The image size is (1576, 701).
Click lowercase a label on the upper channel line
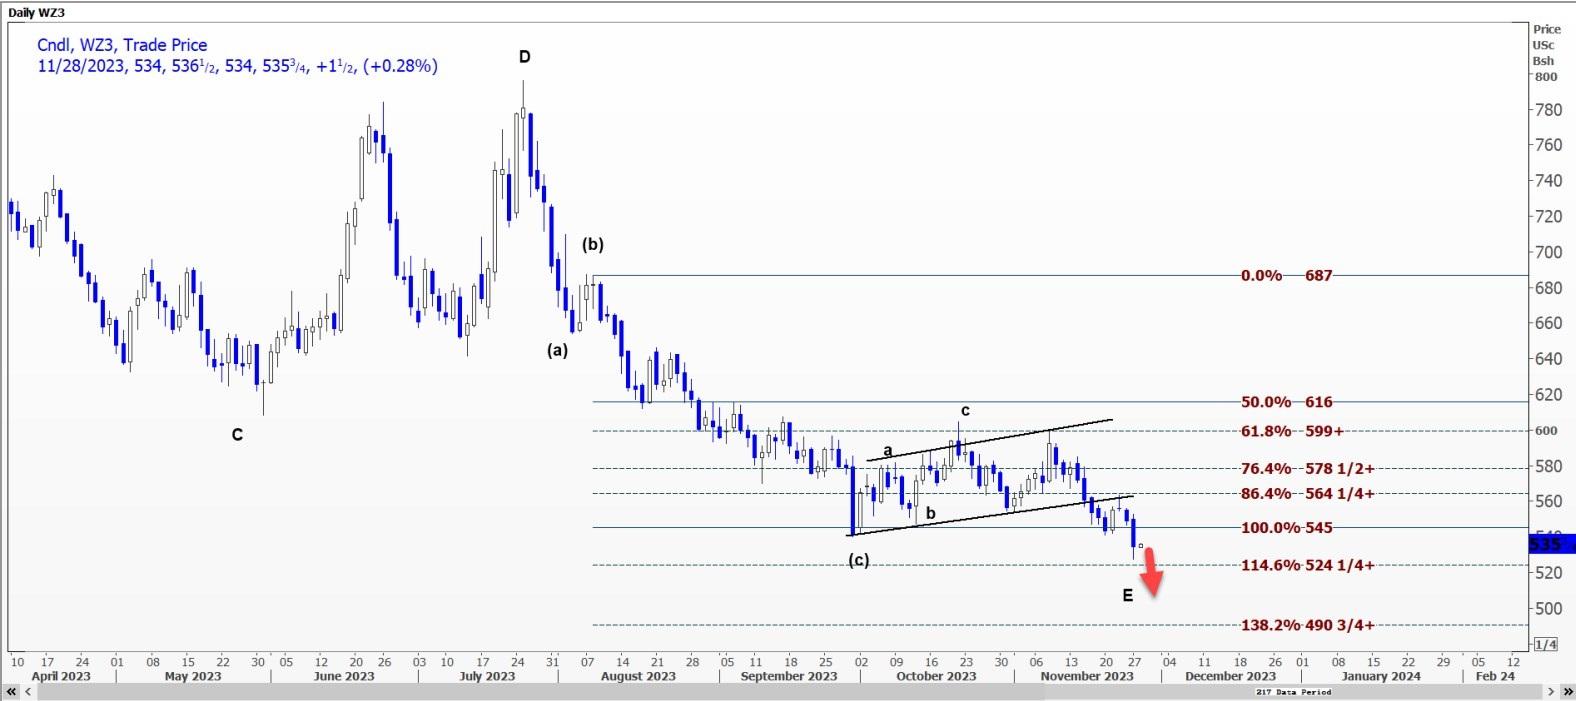pyautogui.click(x=887, y=451)
